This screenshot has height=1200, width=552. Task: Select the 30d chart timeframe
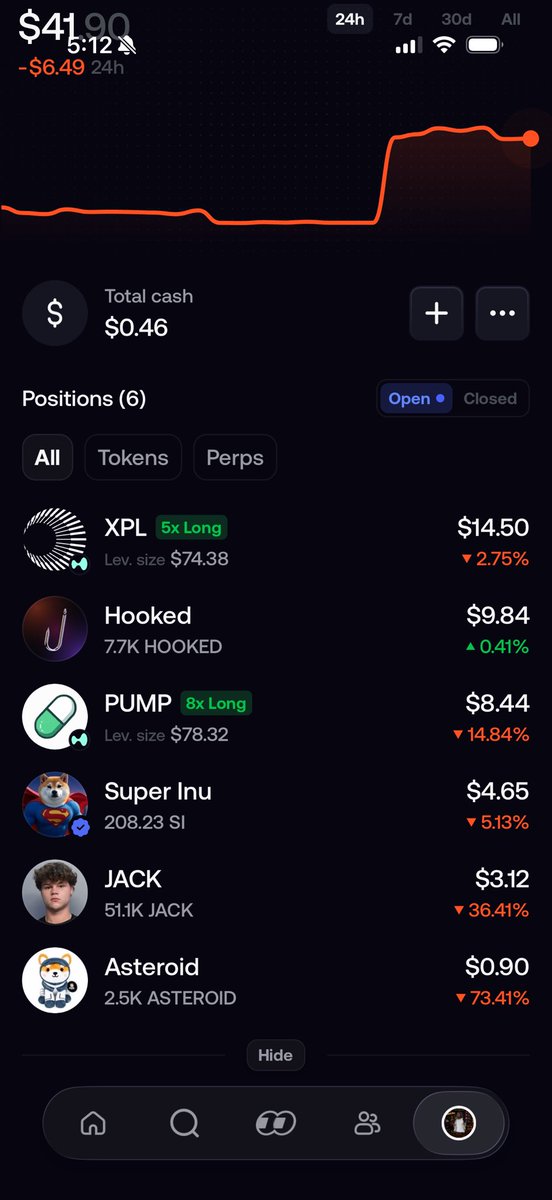coord(457,19)
